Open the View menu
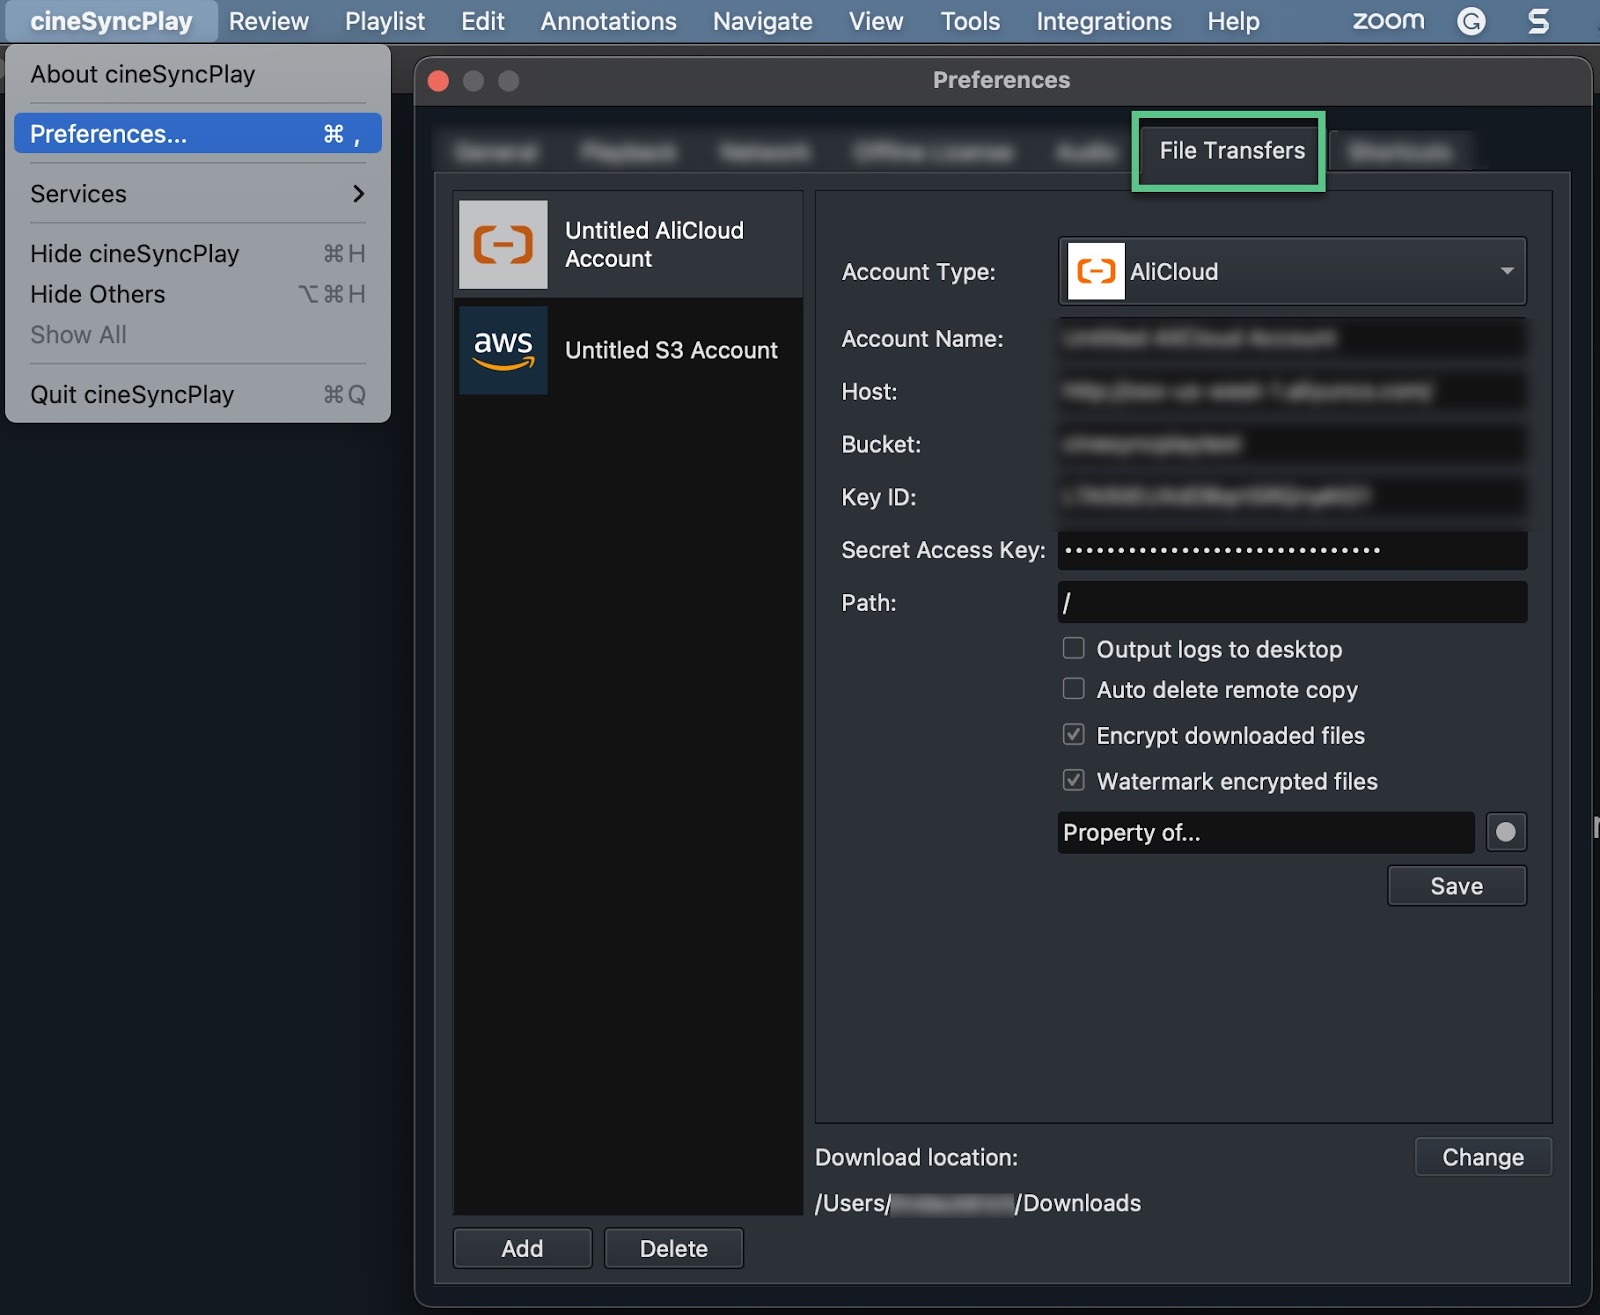1600x1315 pixels. click(876, 21)
